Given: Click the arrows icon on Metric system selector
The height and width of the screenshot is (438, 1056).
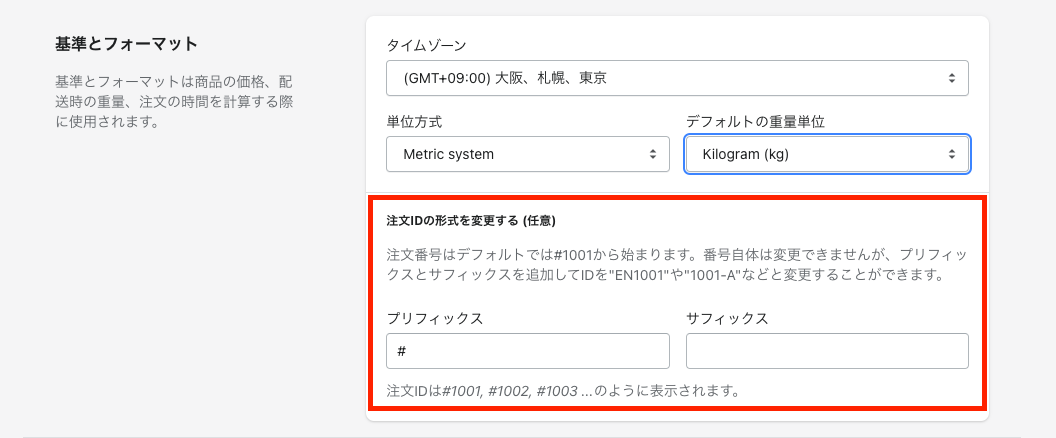Looking at the screenshot, I should (652, 154).
